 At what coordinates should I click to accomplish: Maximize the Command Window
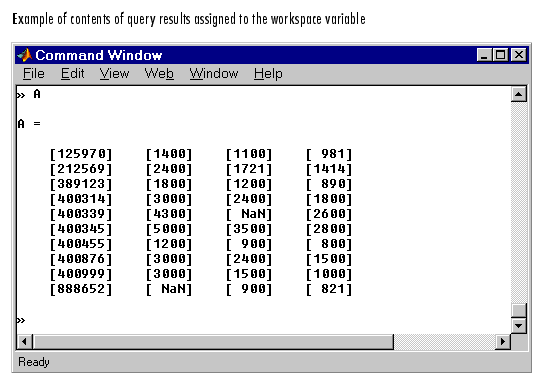[500, 55]
